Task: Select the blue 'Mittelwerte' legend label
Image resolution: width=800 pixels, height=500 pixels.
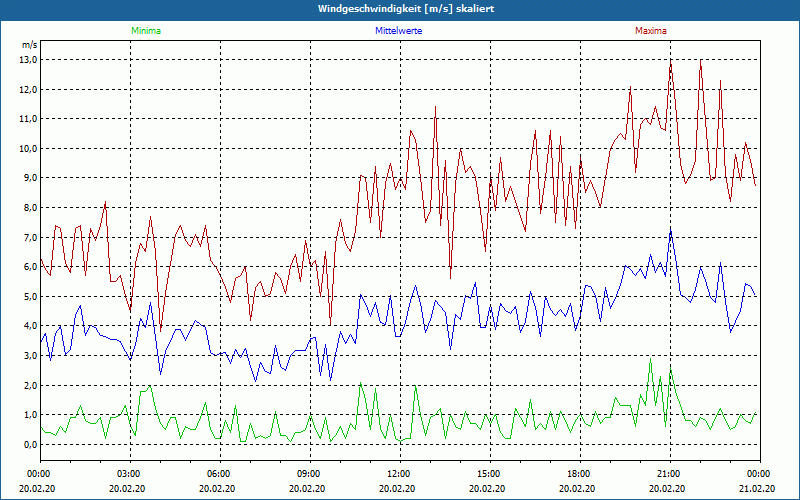Action: pyautogui.click(x=398, y=31)
